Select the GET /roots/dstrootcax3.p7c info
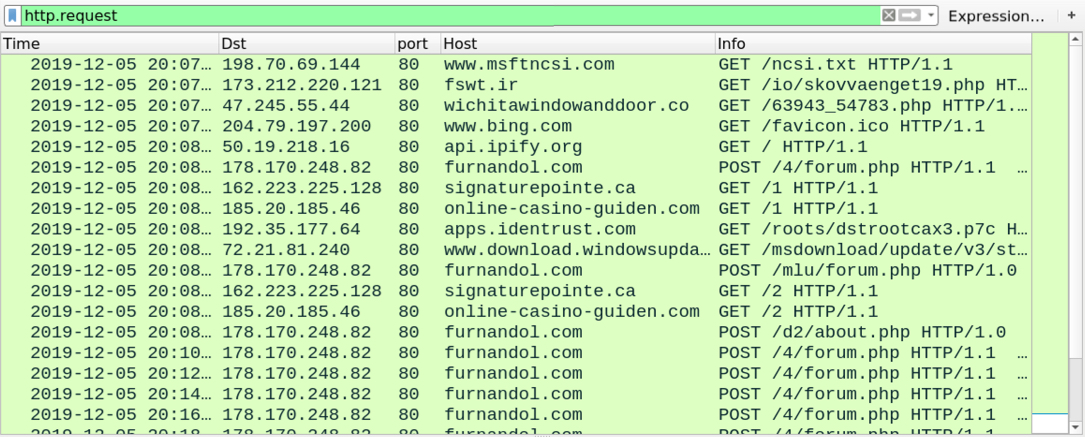This screenshot has height=437, width=1085. (x=873, y=229)
